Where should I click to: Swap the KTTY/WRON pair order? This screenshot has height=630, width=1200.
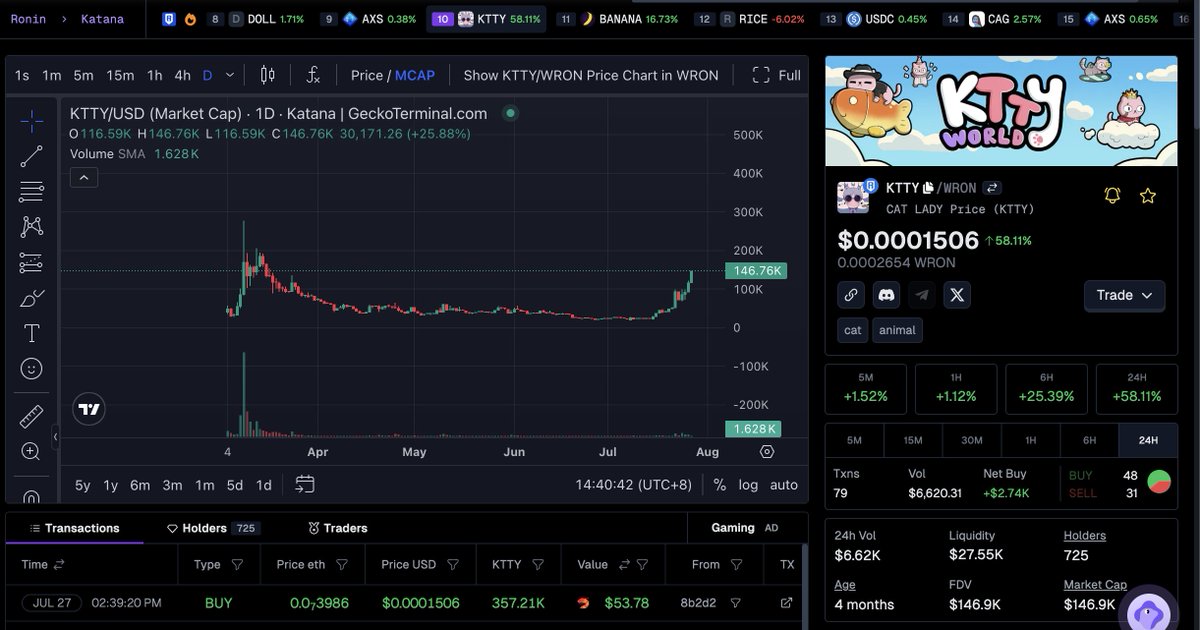(x=993, y=187)
